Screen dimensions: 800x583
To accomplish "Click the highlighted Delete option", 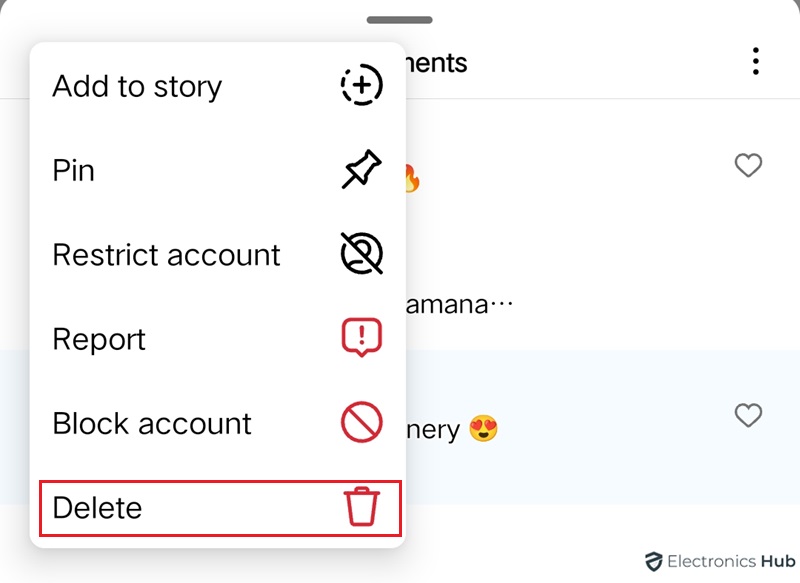I will (x=220, y=508).
